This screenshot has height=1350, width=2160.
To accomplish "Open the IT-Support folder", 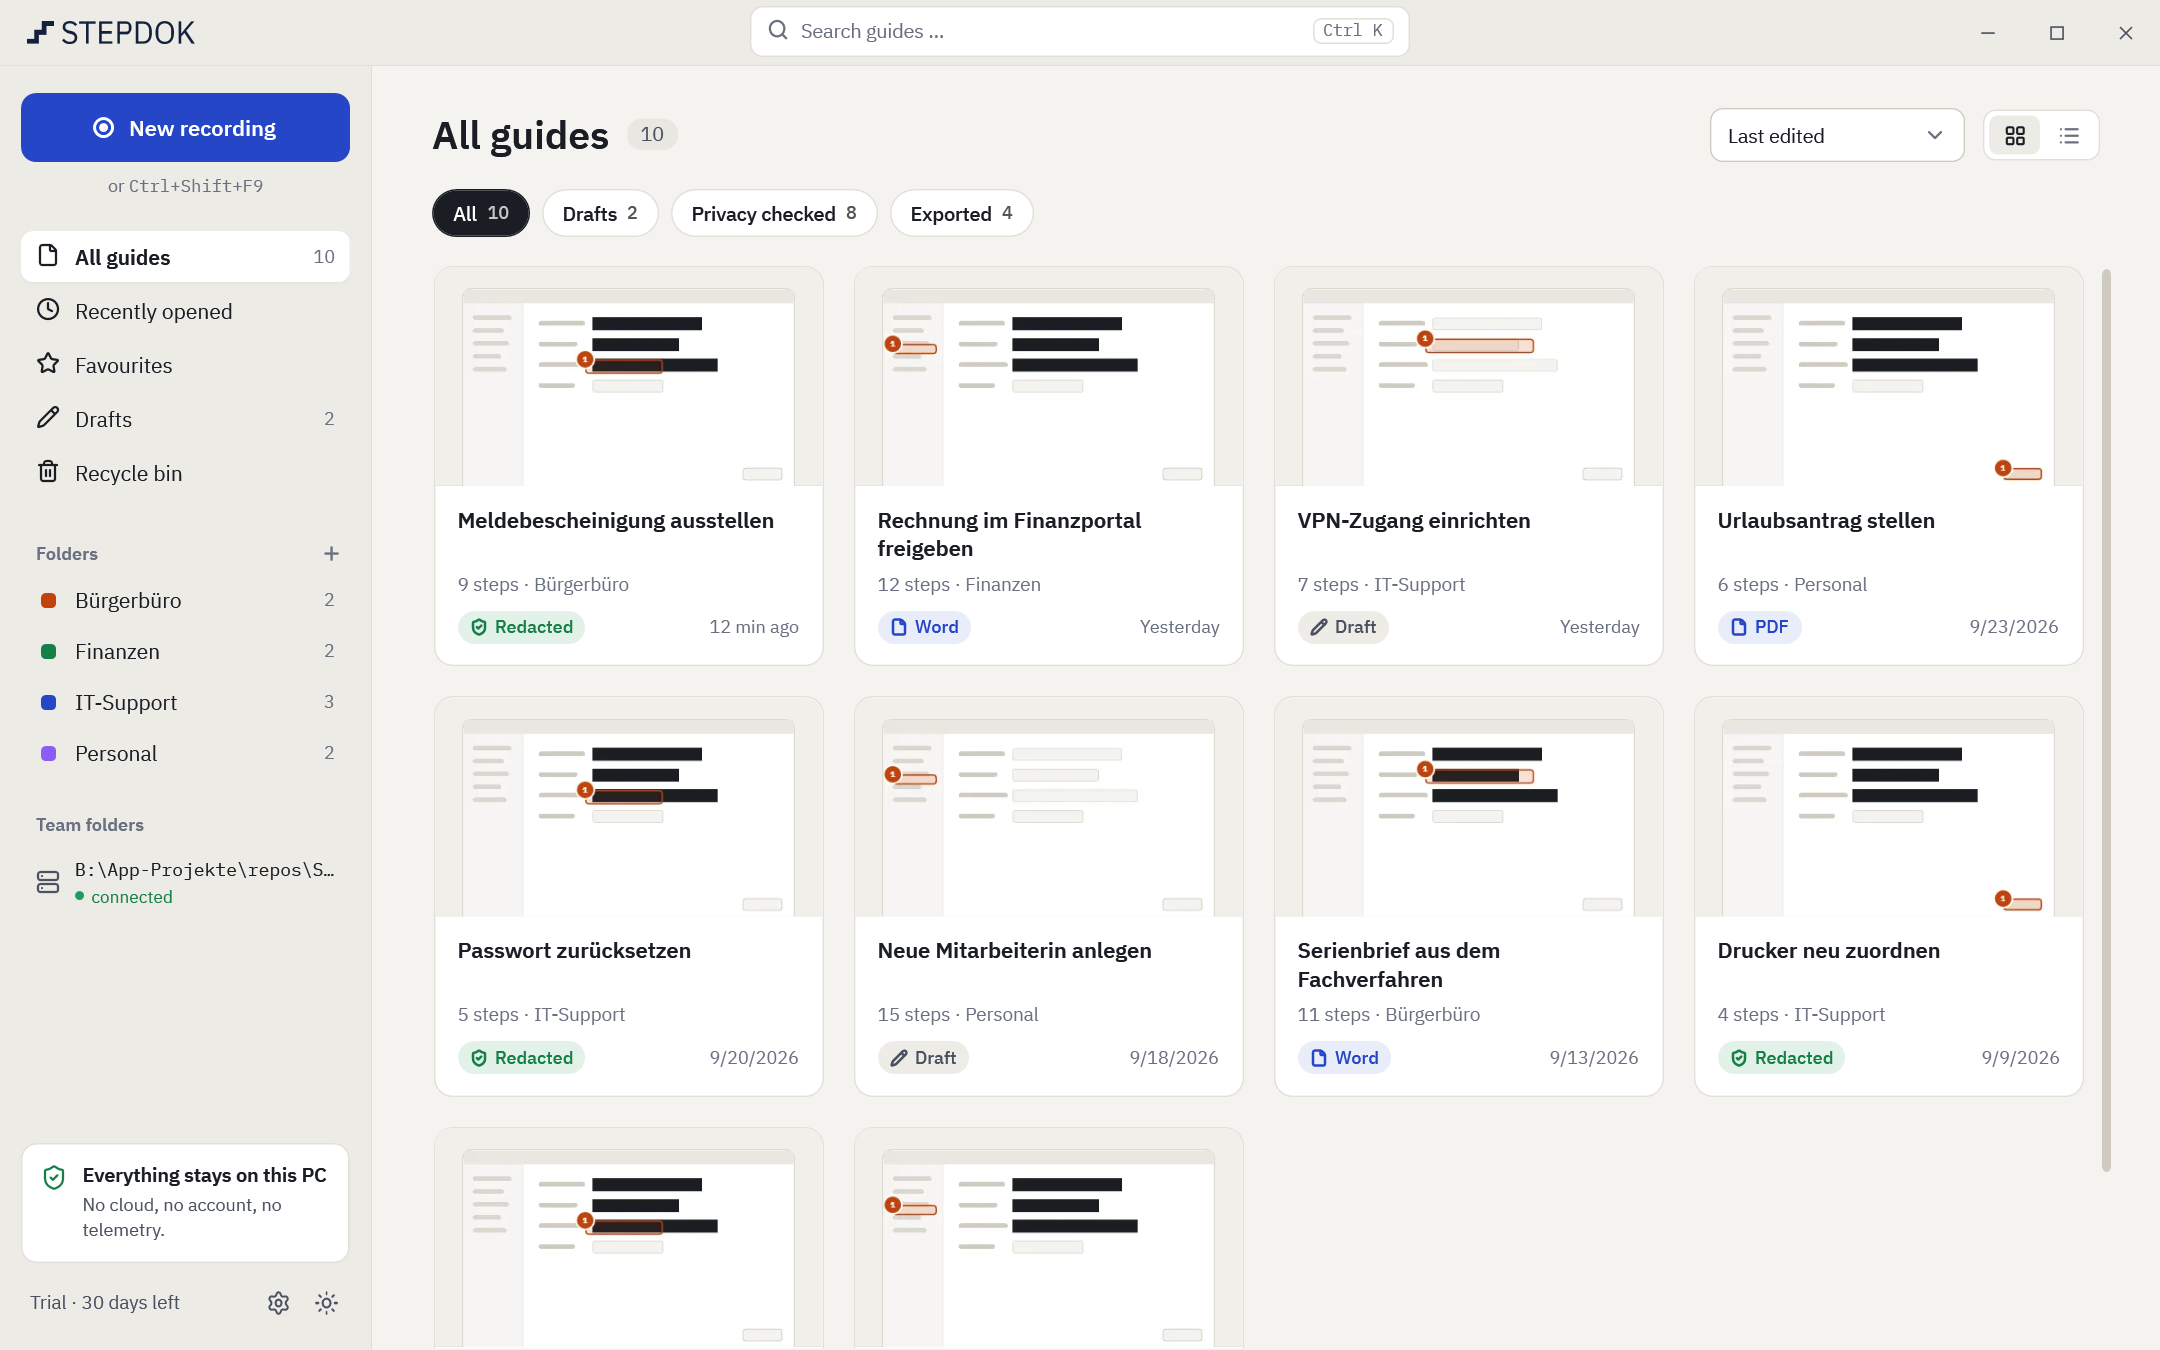I will pyautogui.click(x=185, y=702).
